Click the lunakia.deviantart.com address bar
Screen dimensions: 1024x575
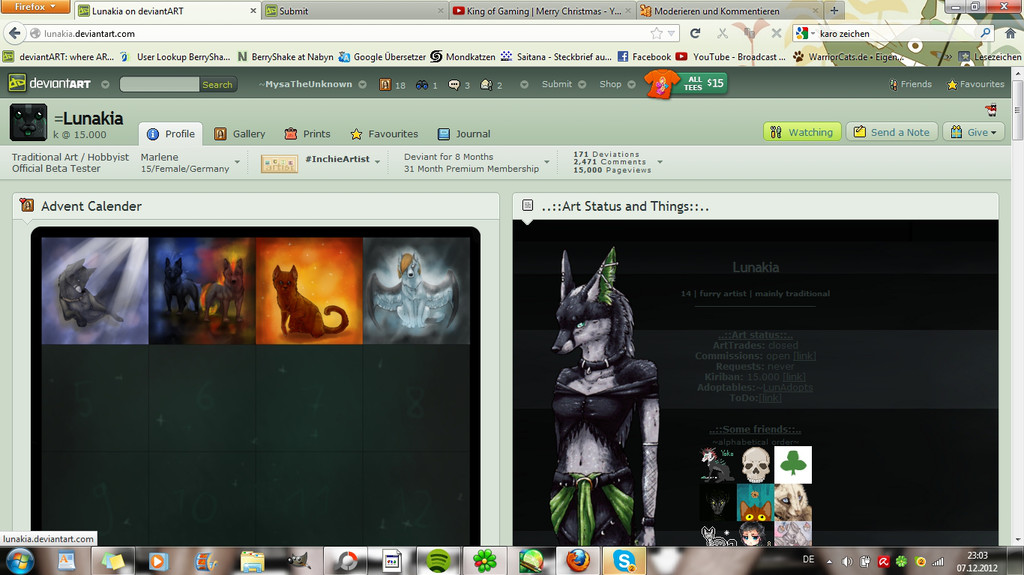coord(340,33)
